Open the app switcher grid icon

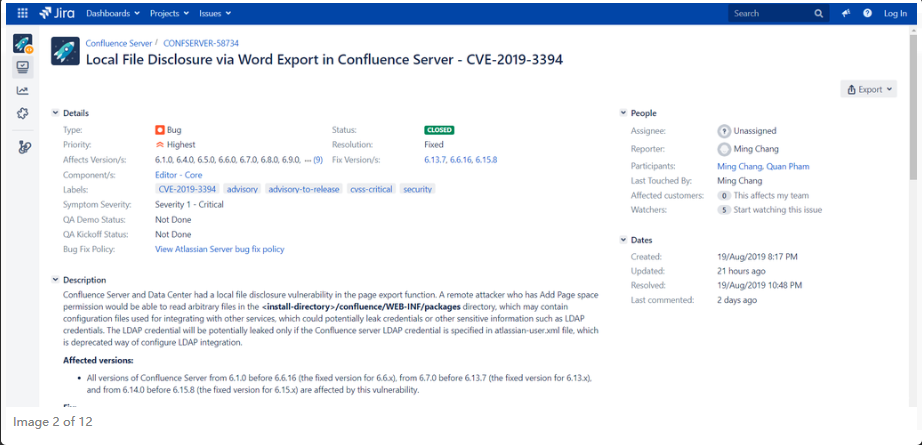[x=22, y=13]
